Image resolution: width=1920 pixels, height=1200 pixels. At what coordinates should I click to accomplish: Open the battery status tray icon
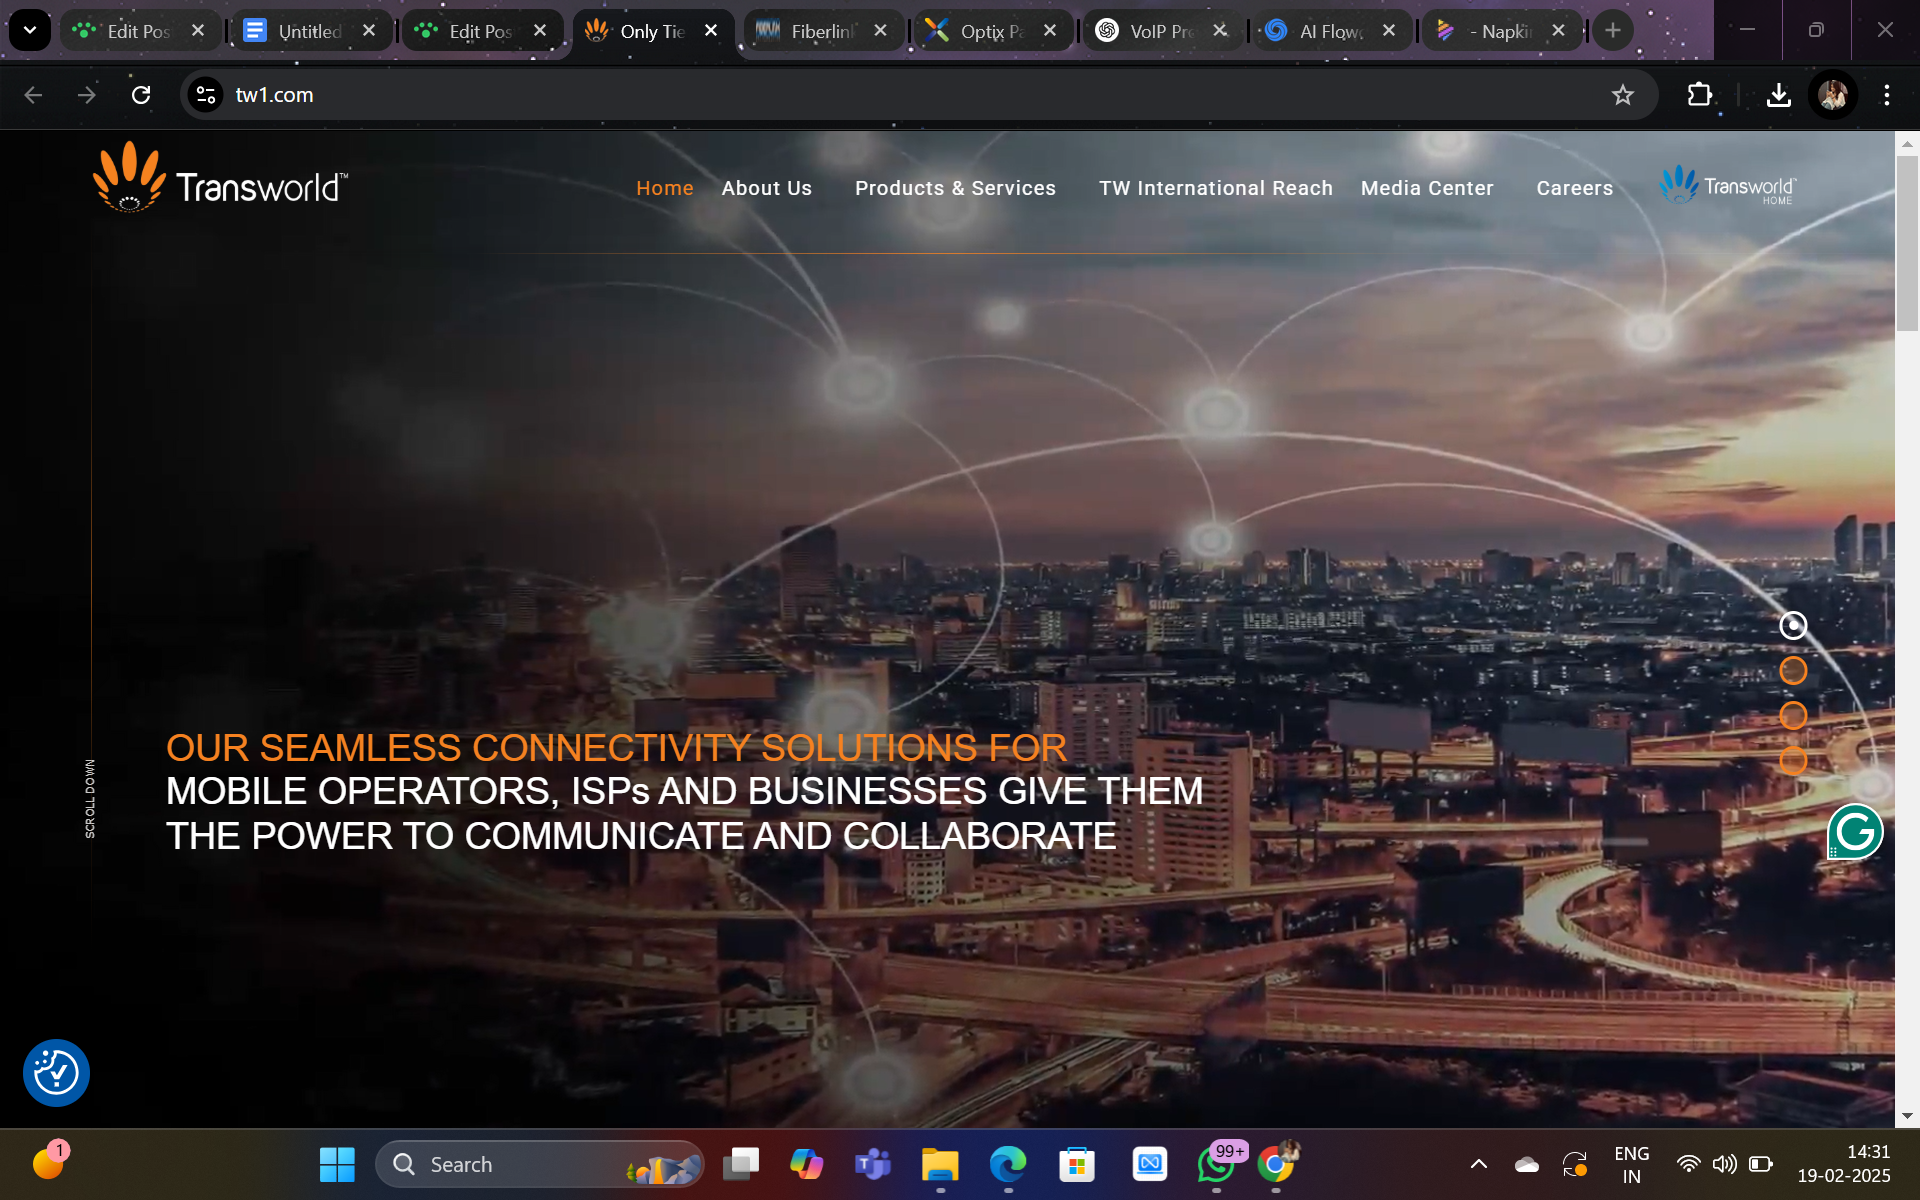pyautogui.click(x=1761, y=1164)
